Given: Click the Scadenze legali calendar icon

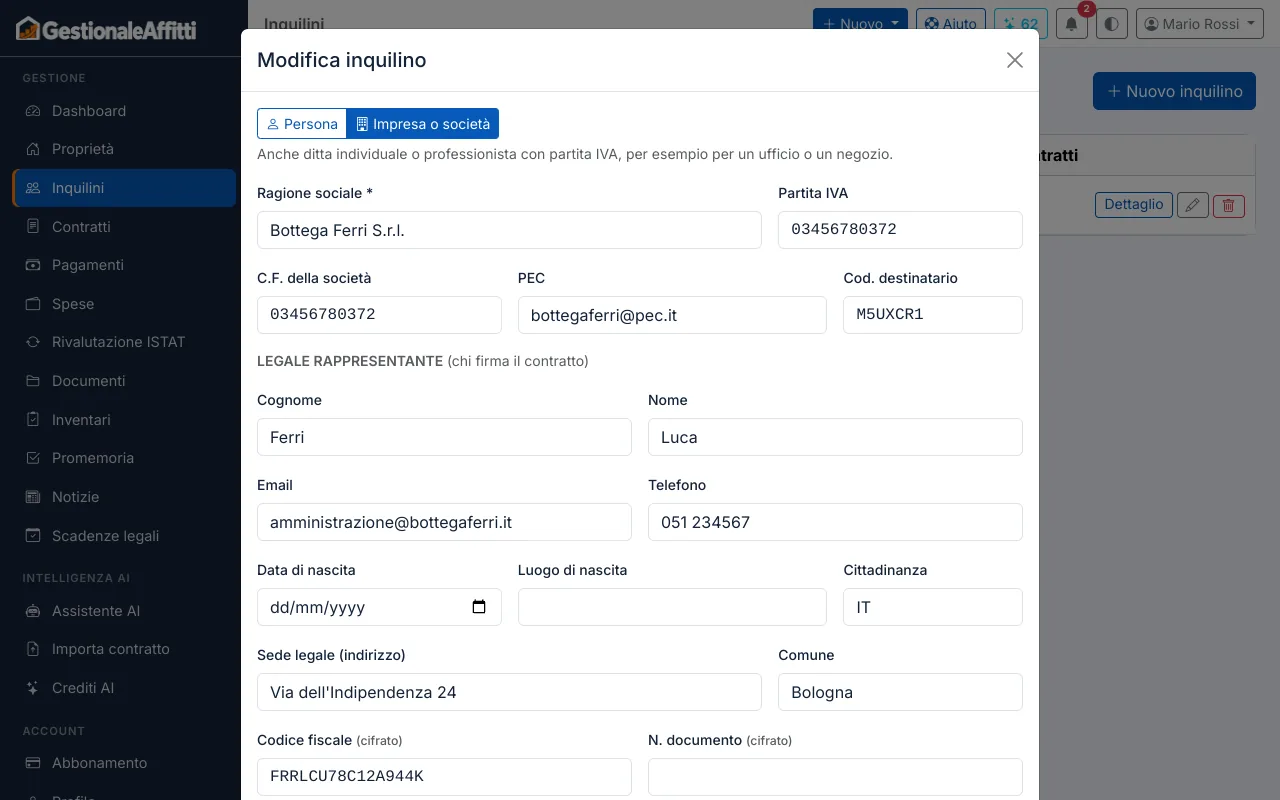Looking at the screenshot, I should 33,536.
